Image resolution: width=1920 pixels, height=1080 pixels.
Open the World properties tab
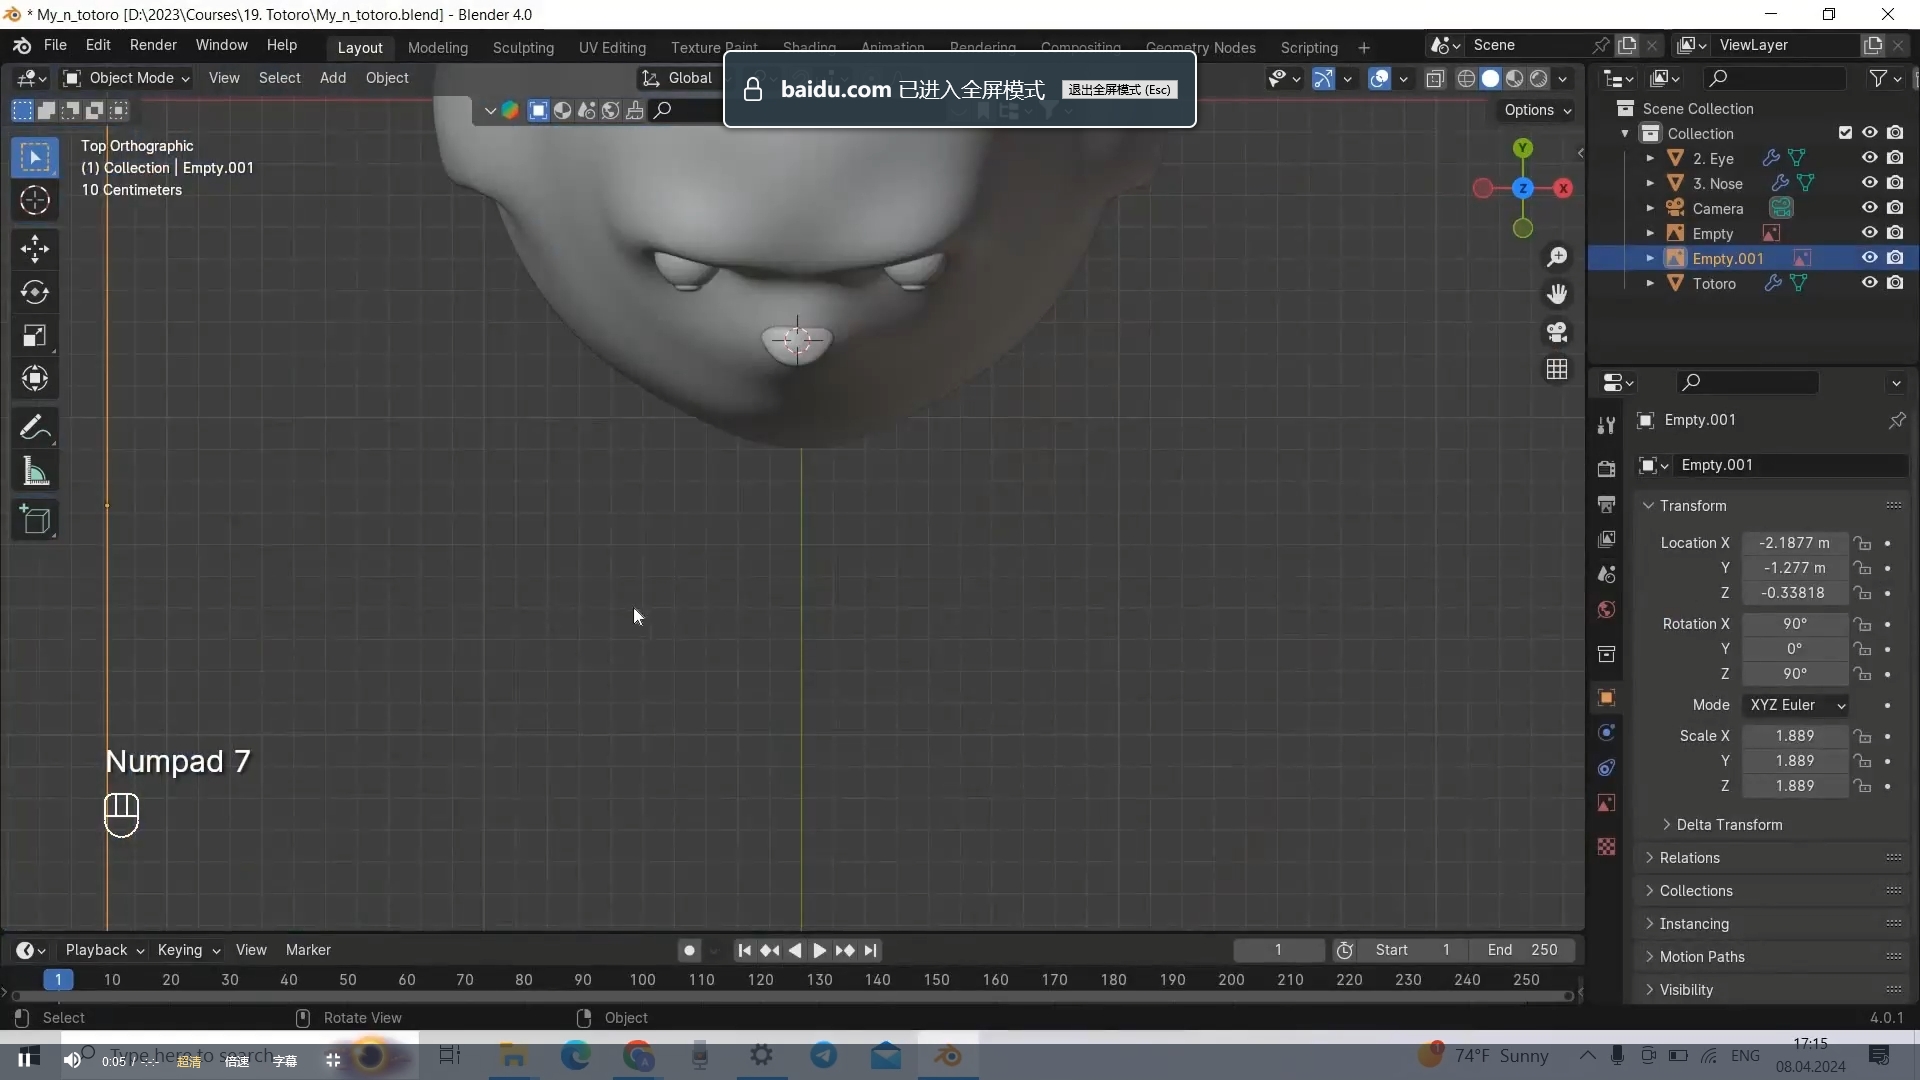[x=1606, y=610]
